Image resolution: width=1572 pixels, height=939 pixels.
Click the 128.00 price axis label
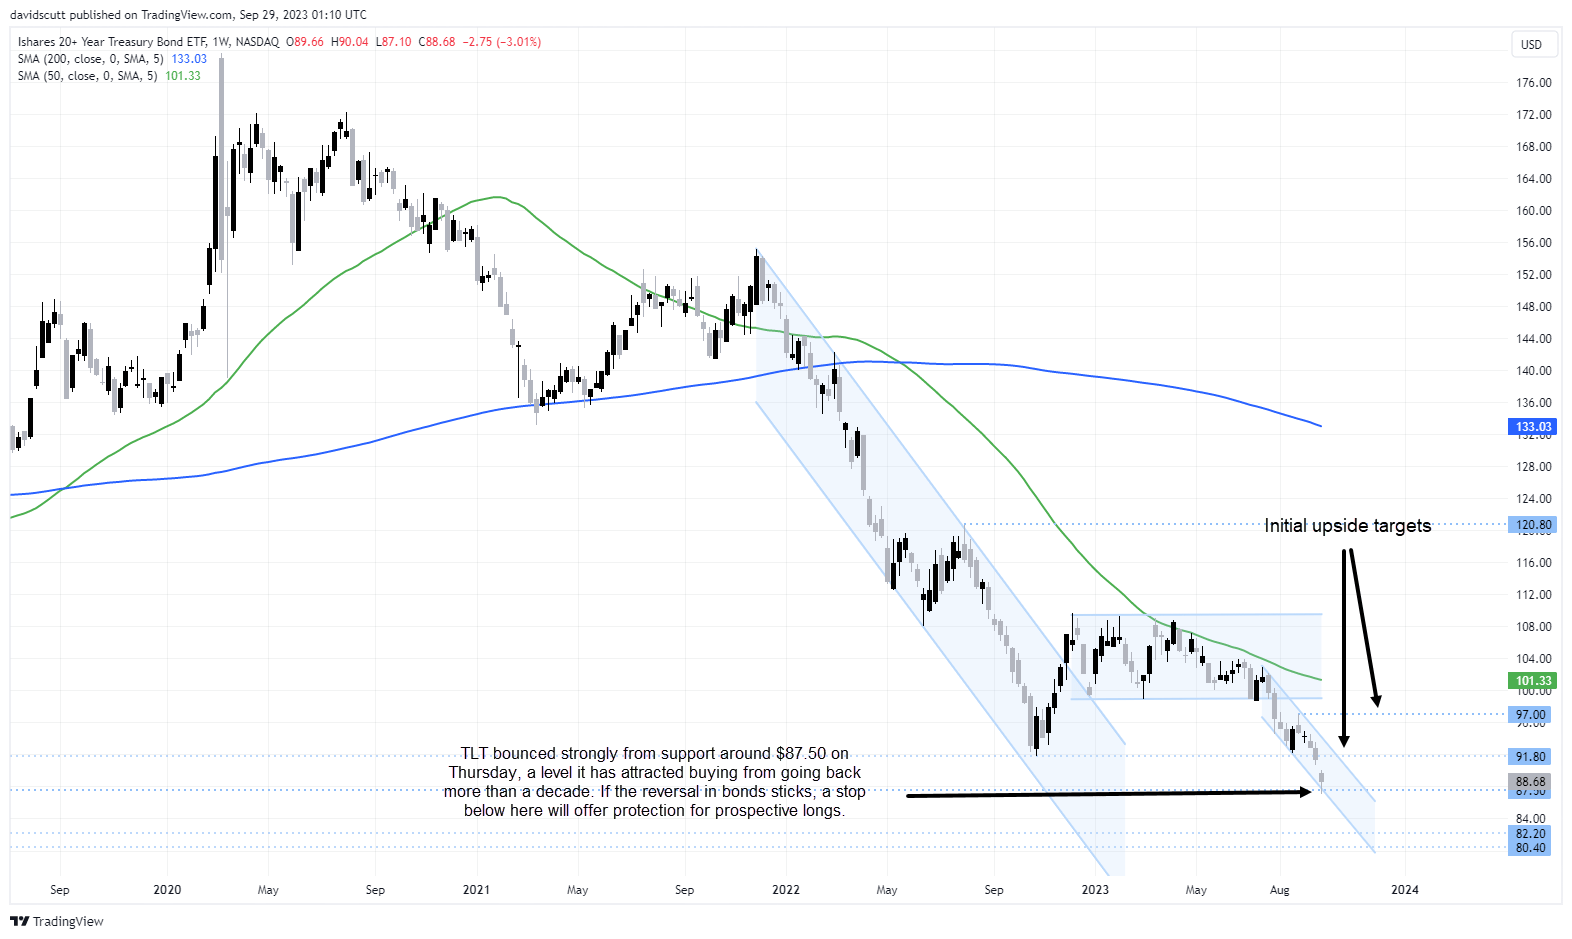click(1533, 467)
